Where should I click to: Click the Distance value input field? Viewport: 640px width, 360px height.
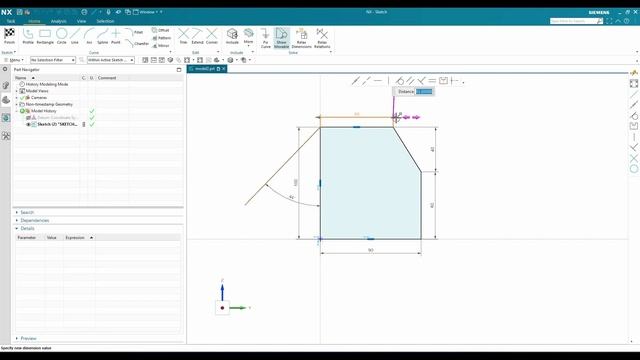coord(424,91)
